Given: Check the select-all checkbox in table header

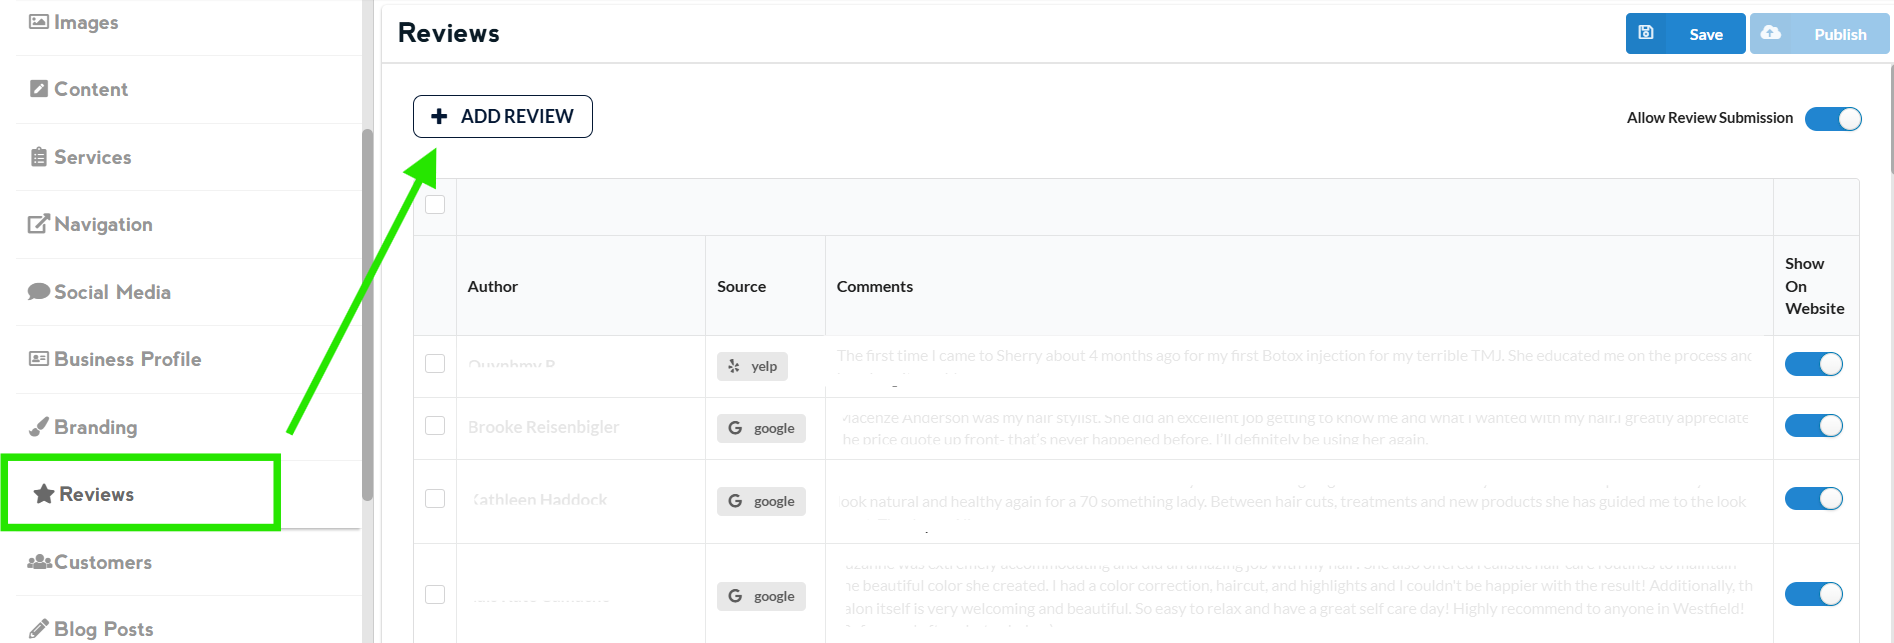Looking at the screenshot, I should [x=435, y=205].
